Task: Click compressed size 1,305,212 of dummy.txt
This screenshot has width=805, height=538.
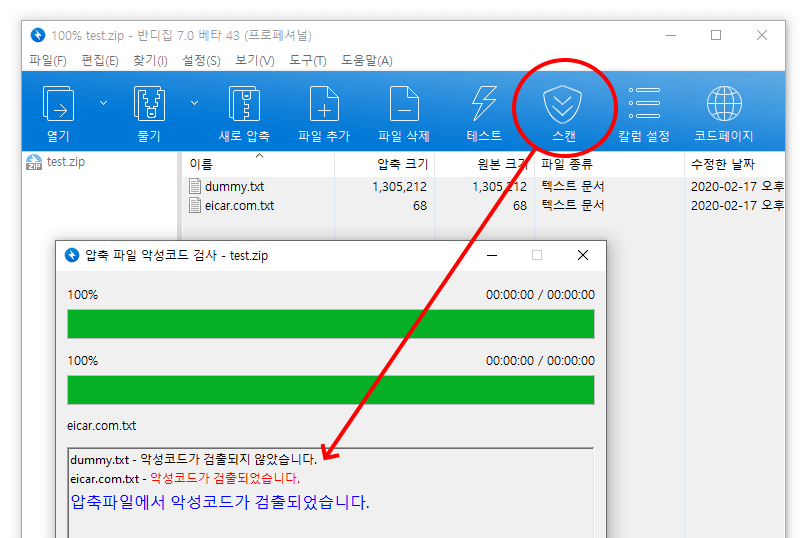Action: click(x=399, y=186)
